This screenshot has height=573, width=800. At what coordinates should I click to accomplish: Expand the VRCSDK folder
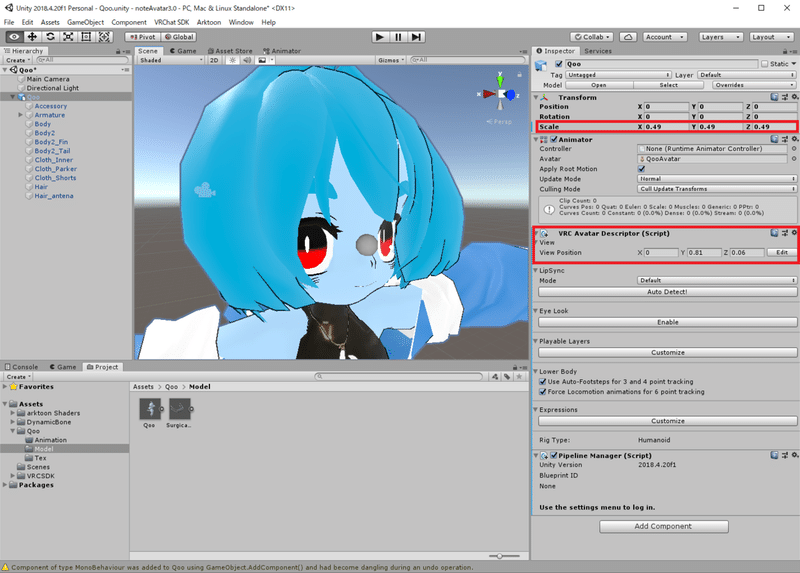click(x=13, y=476)
